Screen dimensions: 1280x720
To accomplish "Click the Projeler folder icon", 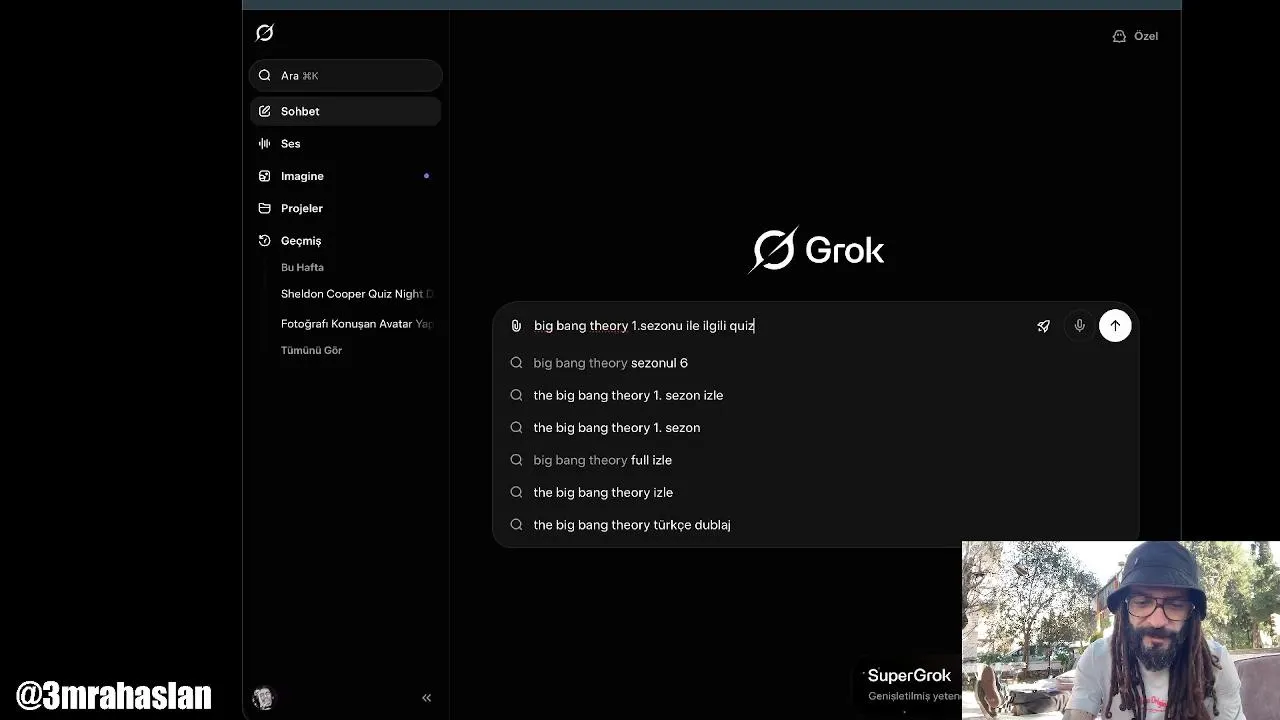I will (264, 208).
